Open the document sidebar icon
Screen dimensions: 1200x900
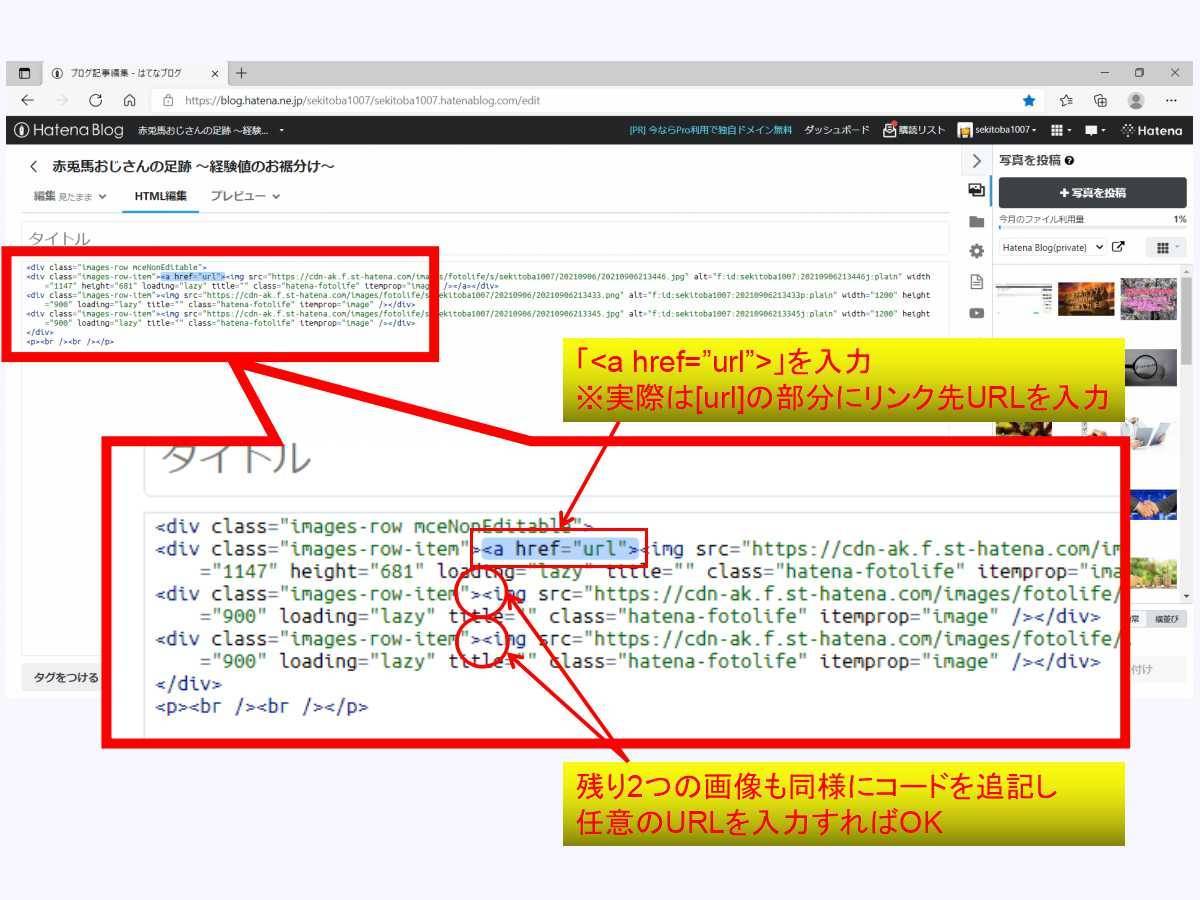click(977, 283)
